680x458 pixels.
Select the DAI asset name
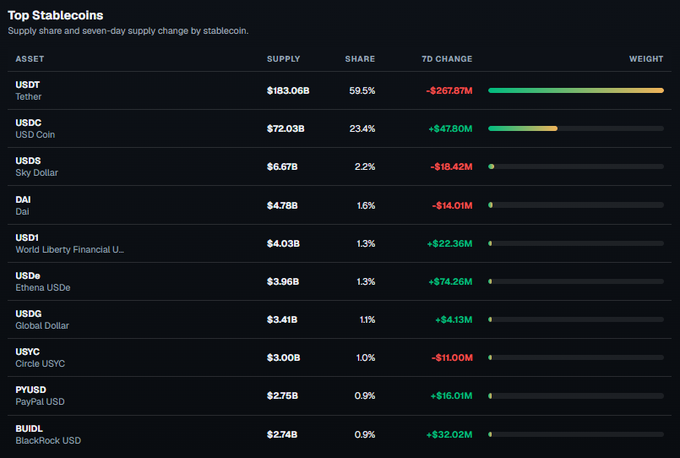(x=23, y=200)
